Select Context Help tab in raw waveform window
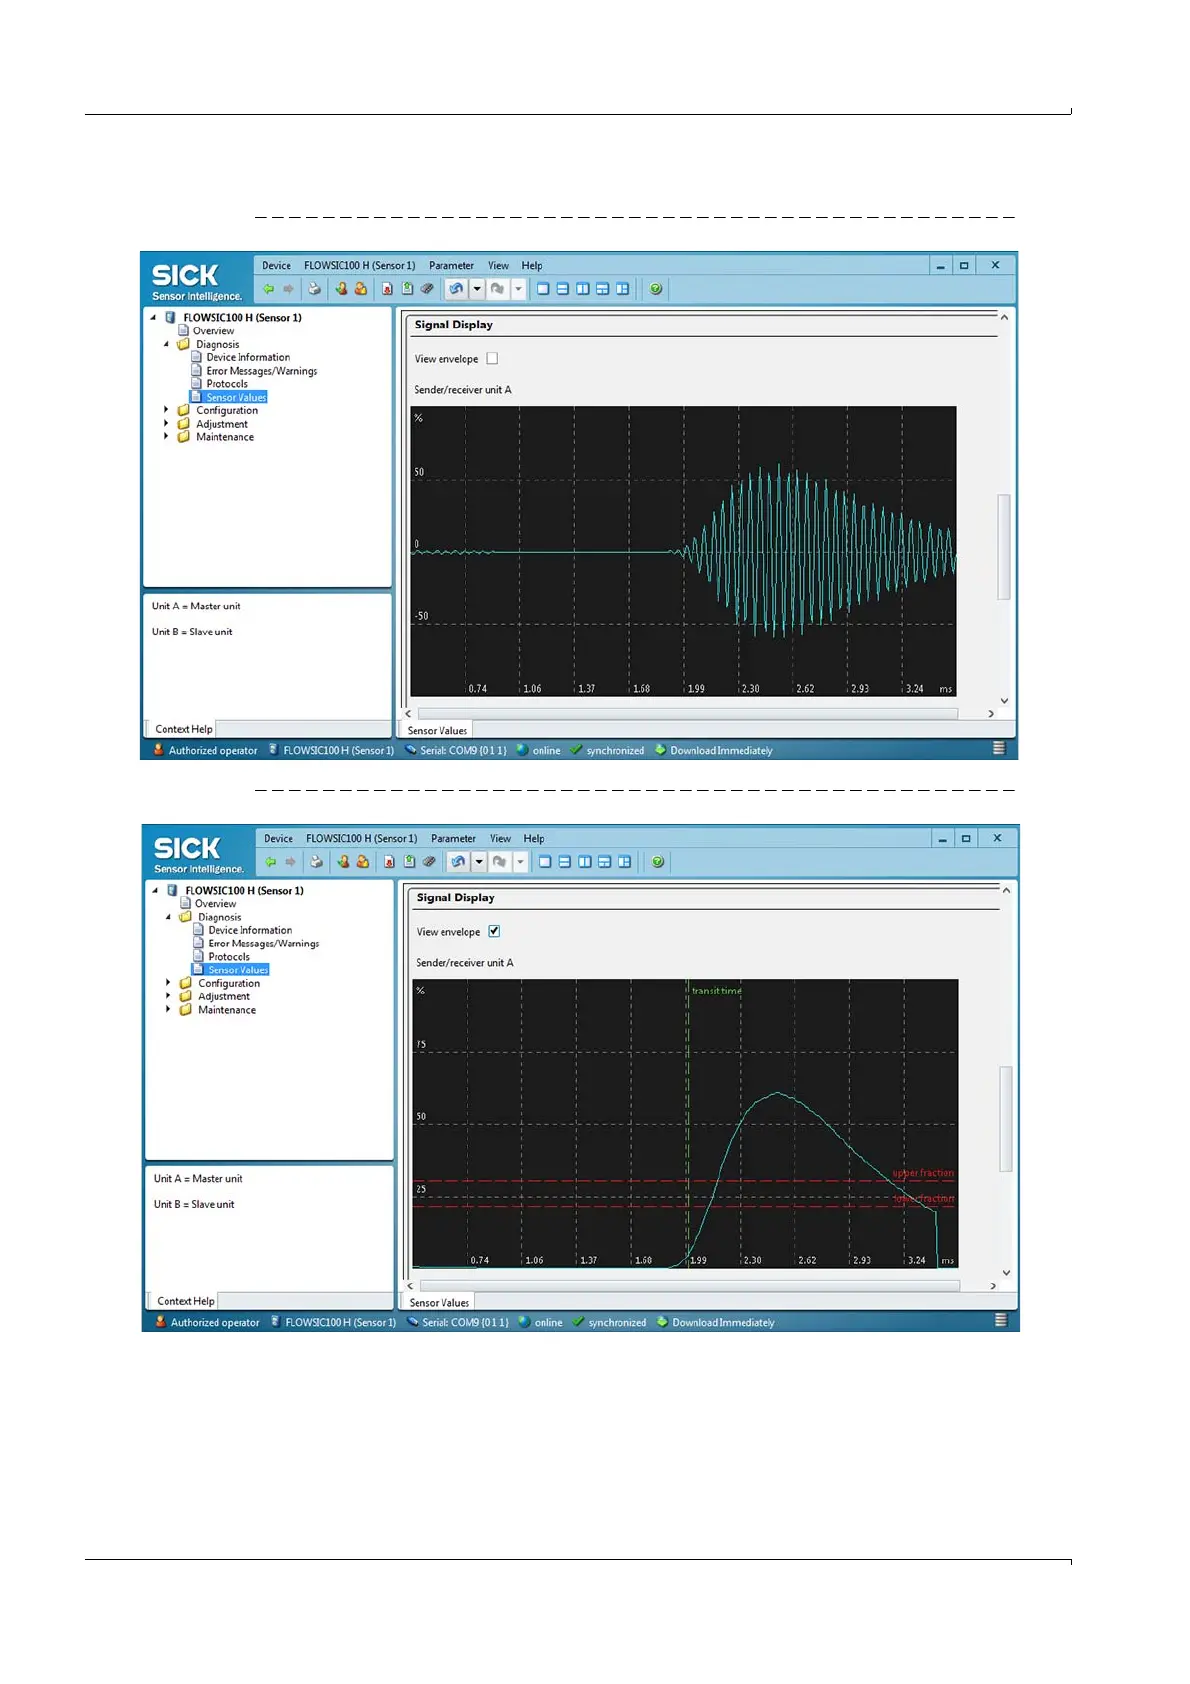The width and height of the screenshot is (1190, 1684). (x=183, y=729)
